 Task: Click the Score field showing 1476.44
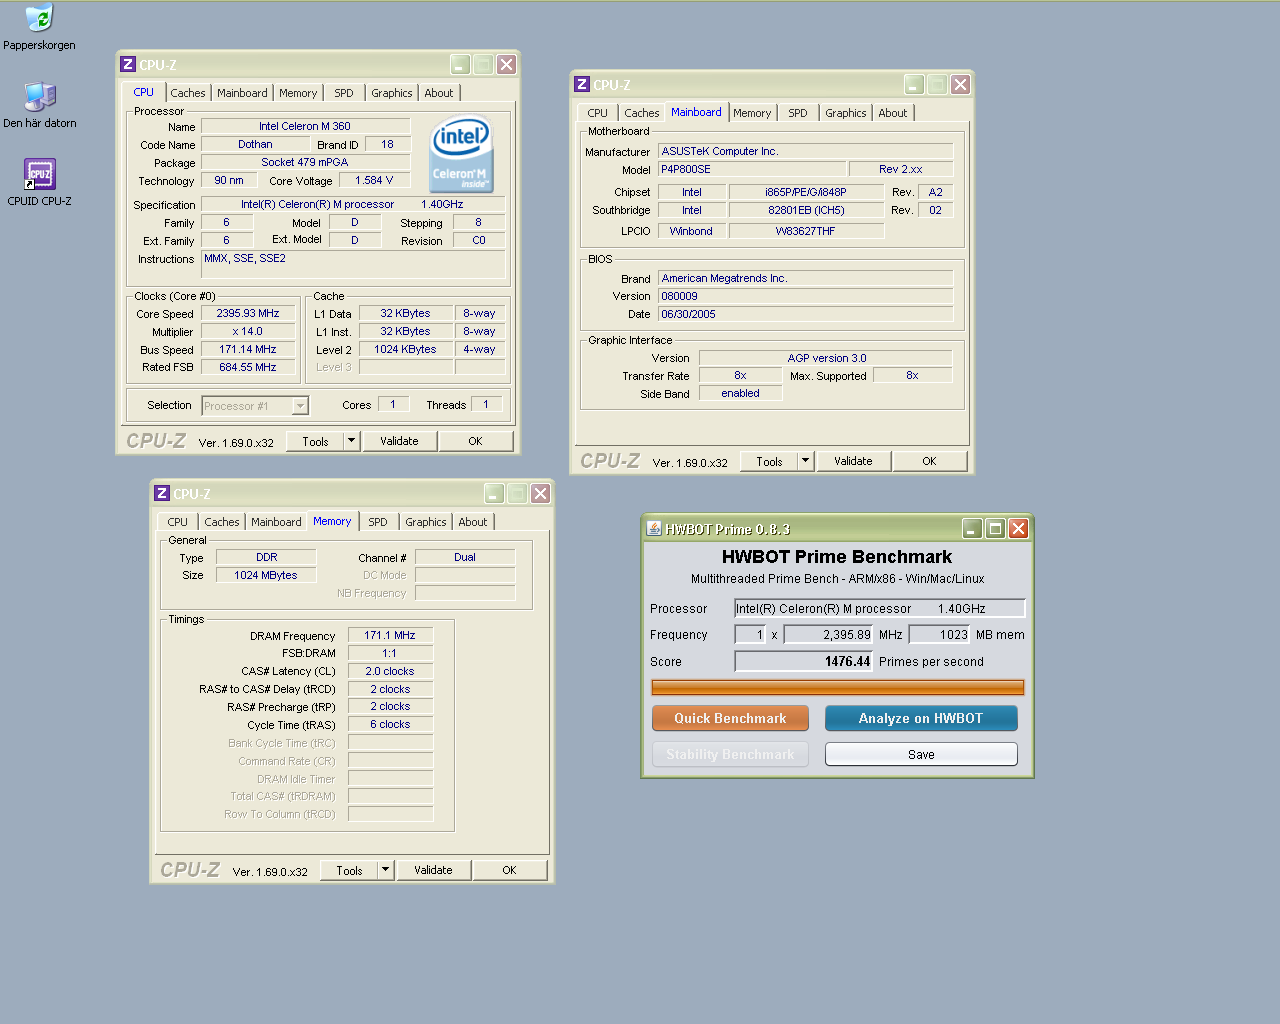(804, 661)
